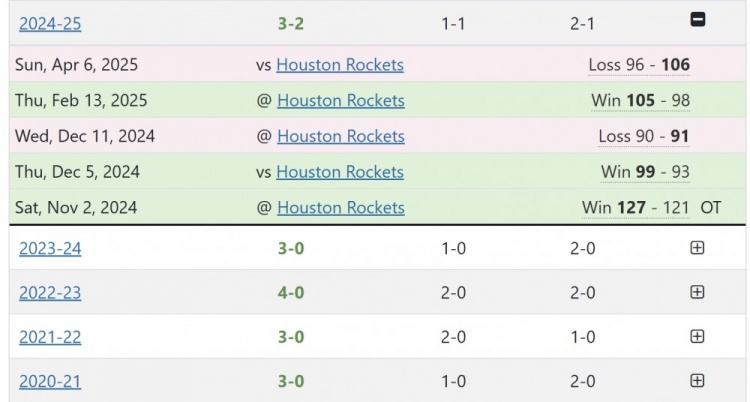Click Houston Rockets link for Feb 13, 2025
The width and height of the screenshot is (750, 402).
tap(341, 100)
